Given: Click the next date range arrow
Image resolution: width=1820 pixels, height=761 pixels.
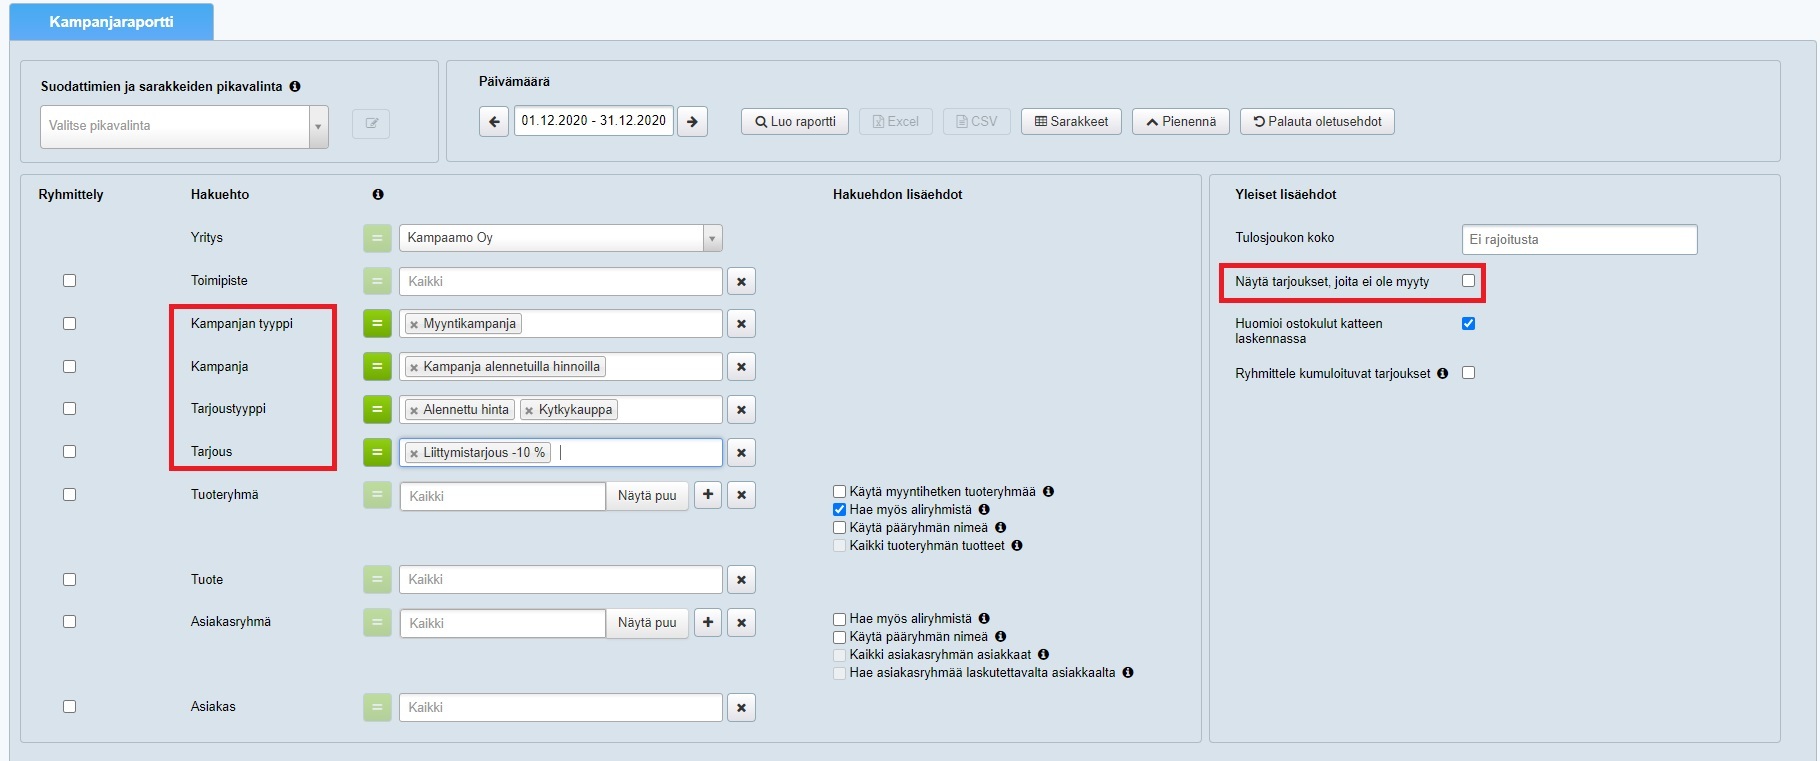Looking at the screenshot, I should tap(692, 122).
